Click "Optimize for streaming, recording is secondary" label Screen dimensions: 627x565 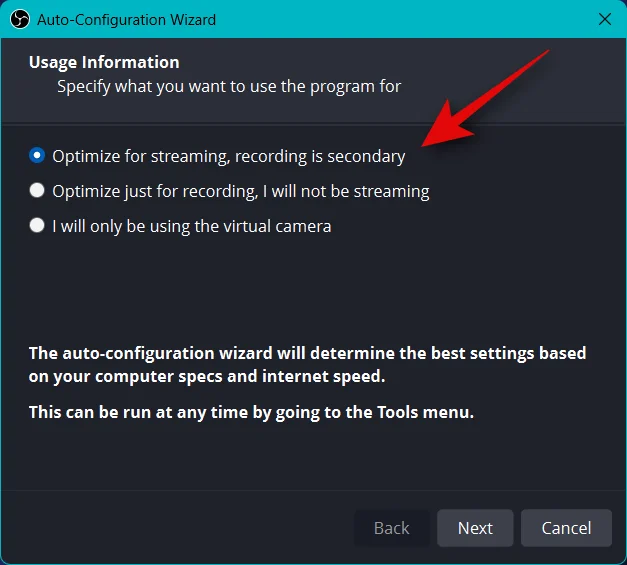tap(229, 156)
